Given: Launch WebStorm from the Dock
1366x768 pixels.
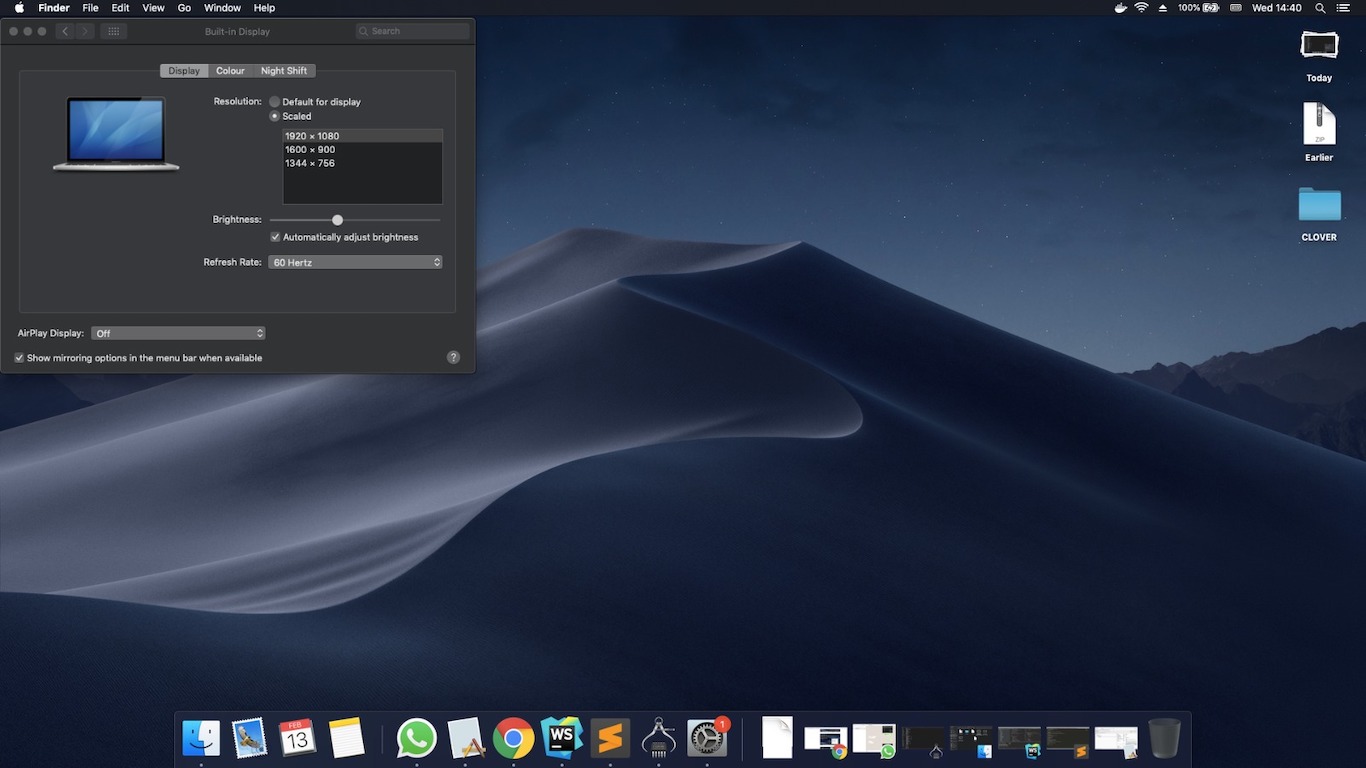Looking at the screenshot, I should 561,739.
